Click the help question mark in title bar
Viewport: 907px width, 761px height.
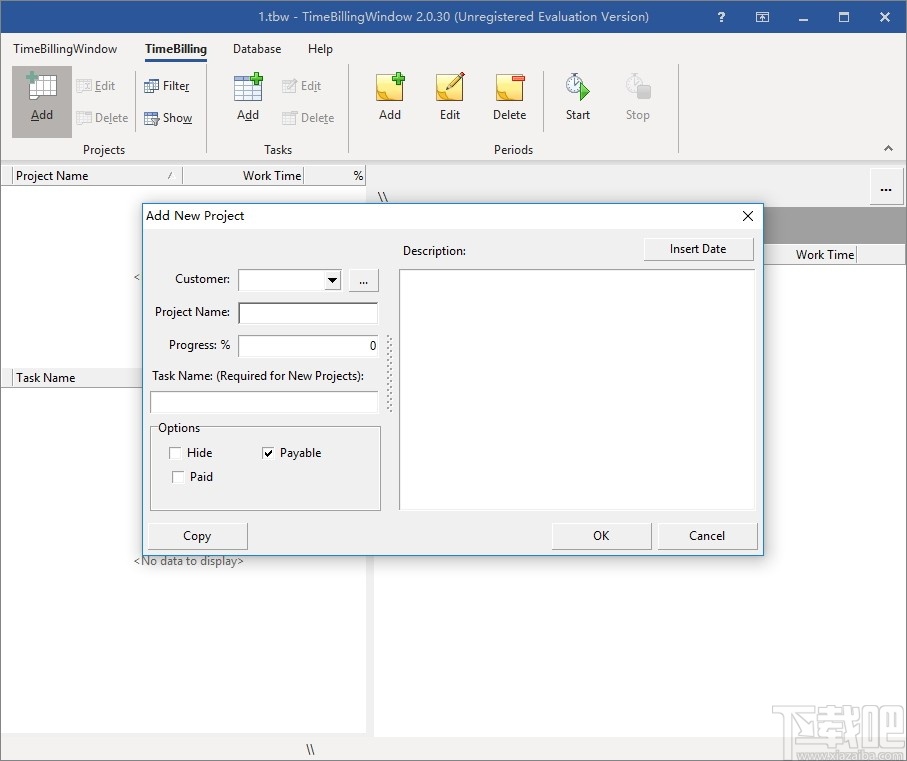[x=721, y=17]
